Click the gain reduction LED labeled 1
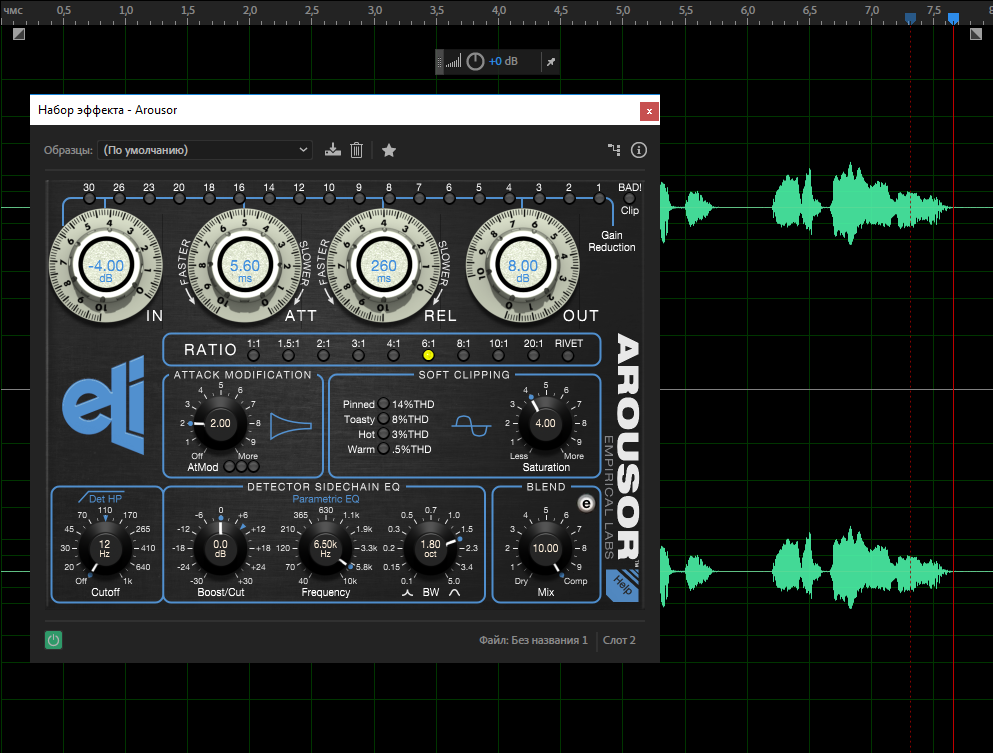 tap(598, 199)
